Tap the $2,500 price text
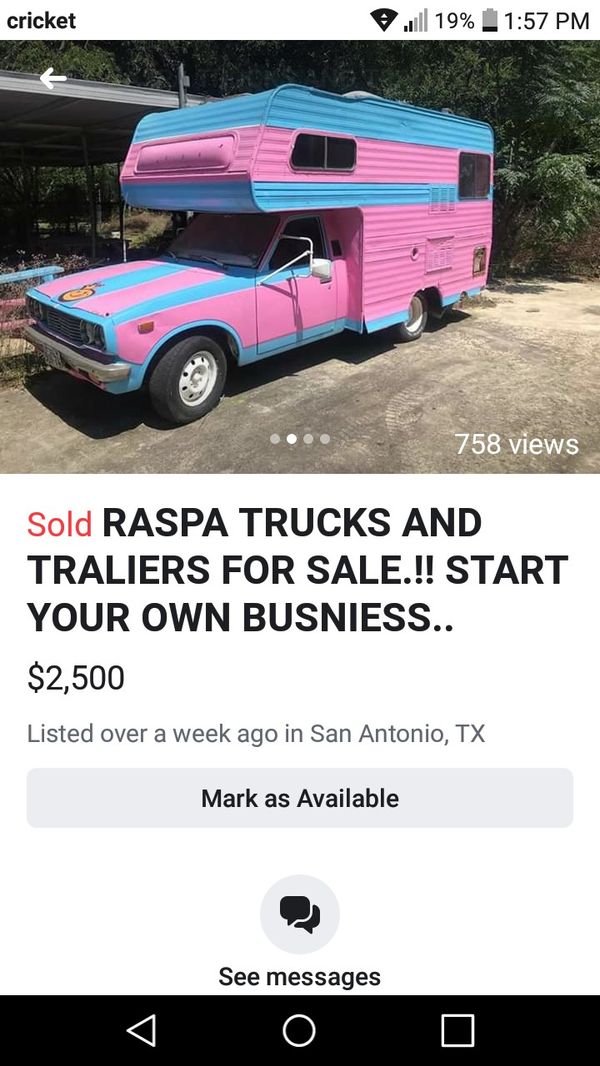The height and width of the screenshot is (1066, 600). (x=74, y=678)
